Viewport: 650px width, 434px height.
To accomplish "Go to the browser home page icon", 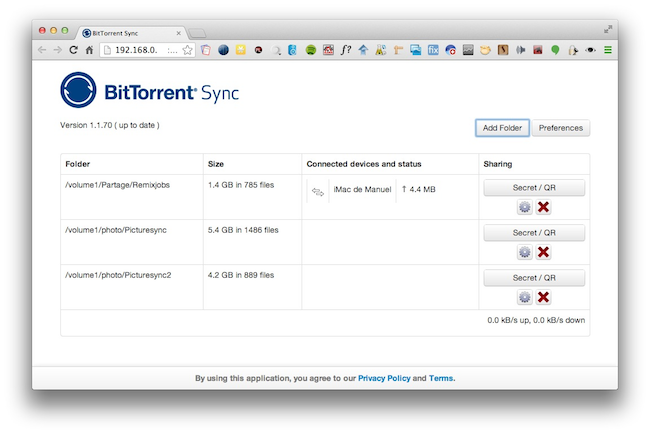I will pos(89,50).
